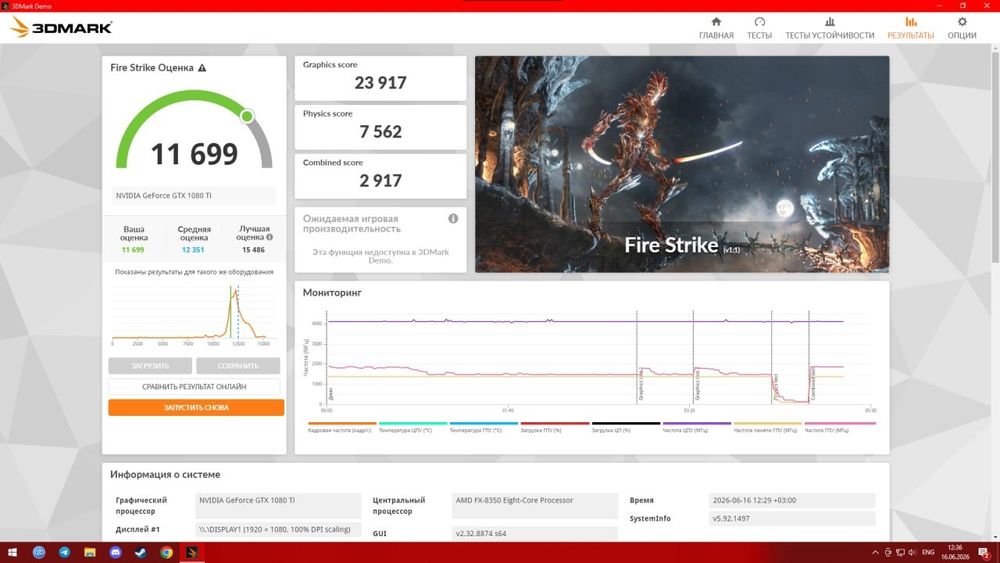Open the ОПЦИИ settings tab
1000x563 pixels.
962,28
